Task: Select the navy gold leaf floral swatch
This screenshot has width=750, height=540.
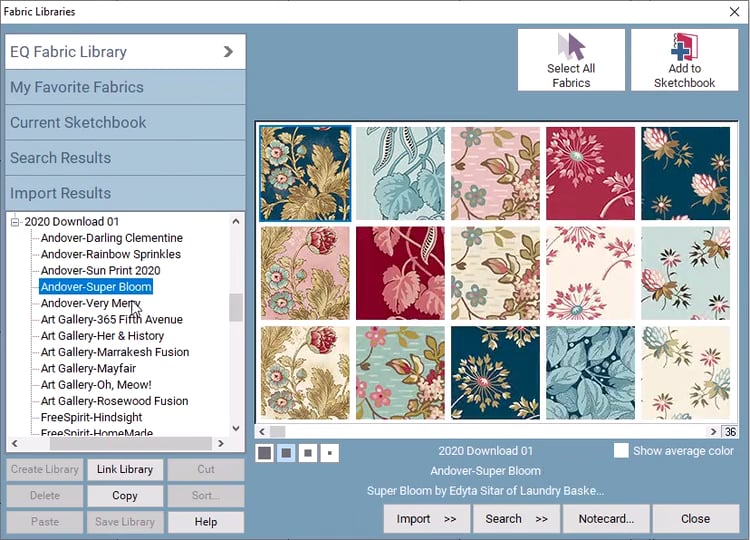Action: tap(305, 173)
